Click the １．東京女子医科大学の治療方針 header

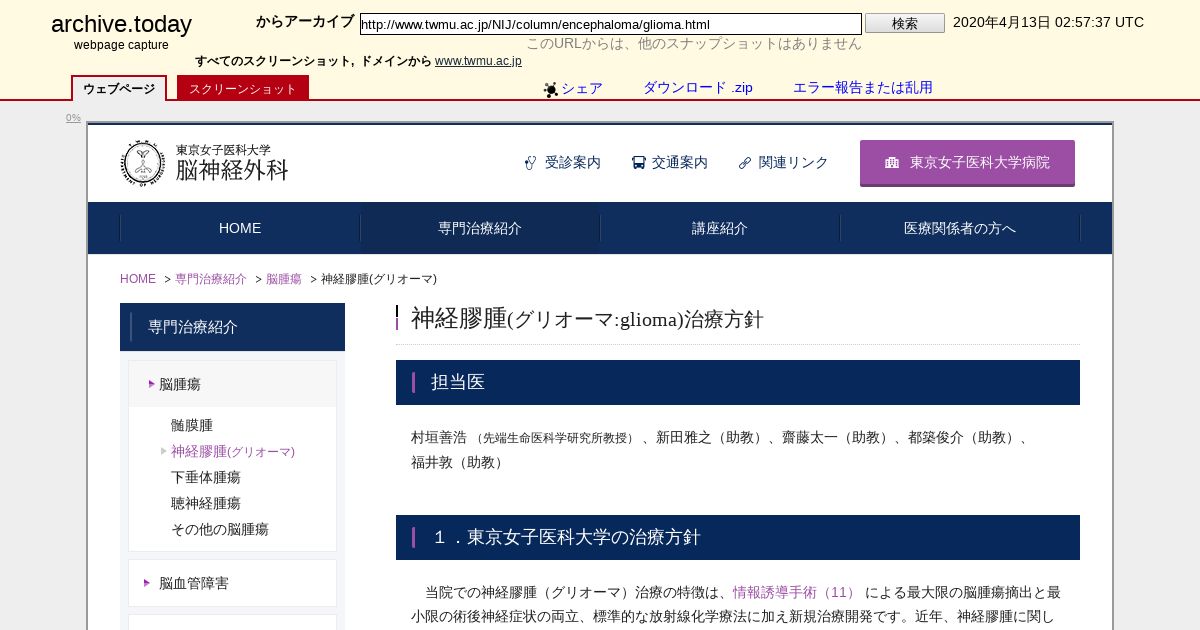(738, 537)
